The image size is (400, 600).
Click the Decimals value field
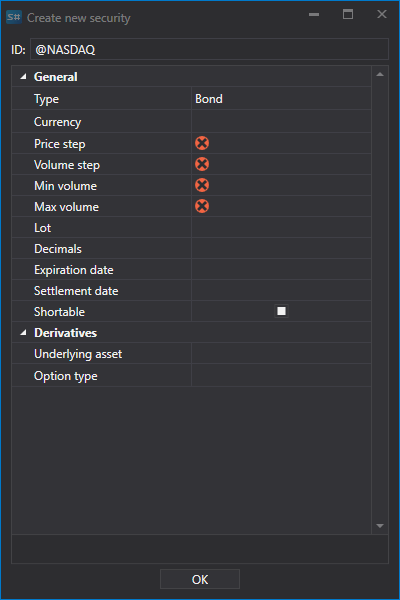(281, 249)
